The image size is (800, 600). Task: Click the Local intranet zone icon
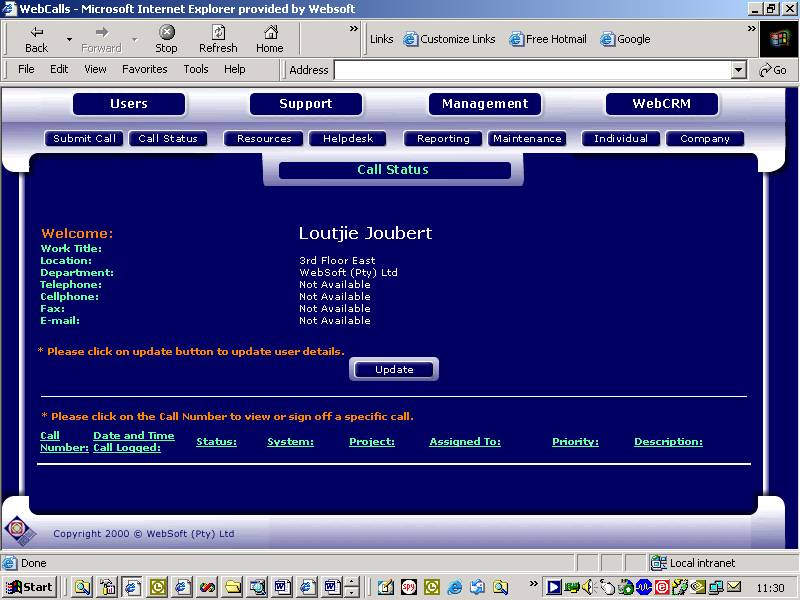[659, 563]
